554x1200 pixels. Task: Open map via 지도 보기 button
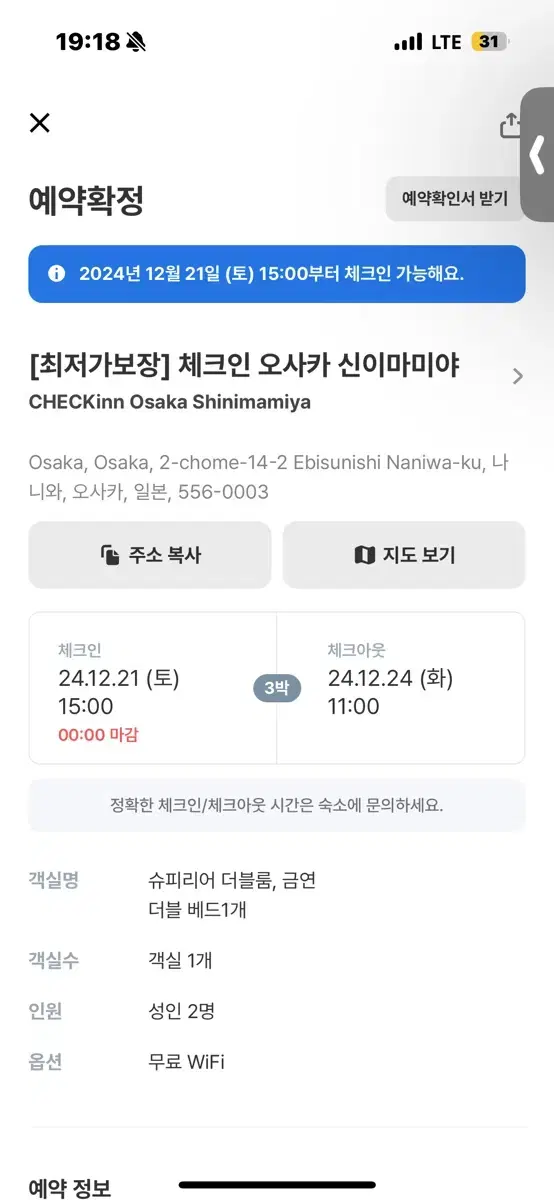pos(404,555)
